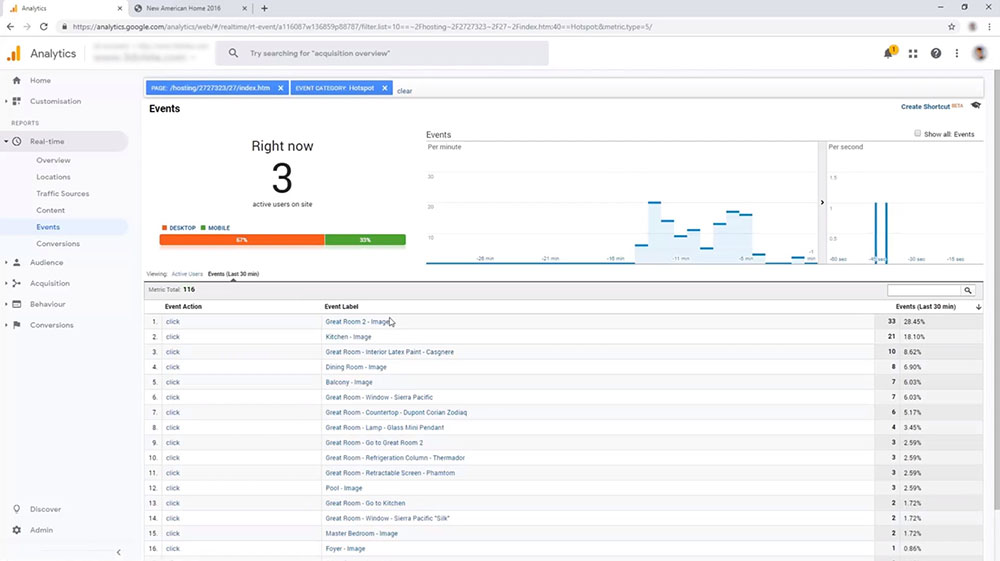The image size is (1000, 561).
Task: Open the Conversions item under Real-time
Action: (58, 244)
